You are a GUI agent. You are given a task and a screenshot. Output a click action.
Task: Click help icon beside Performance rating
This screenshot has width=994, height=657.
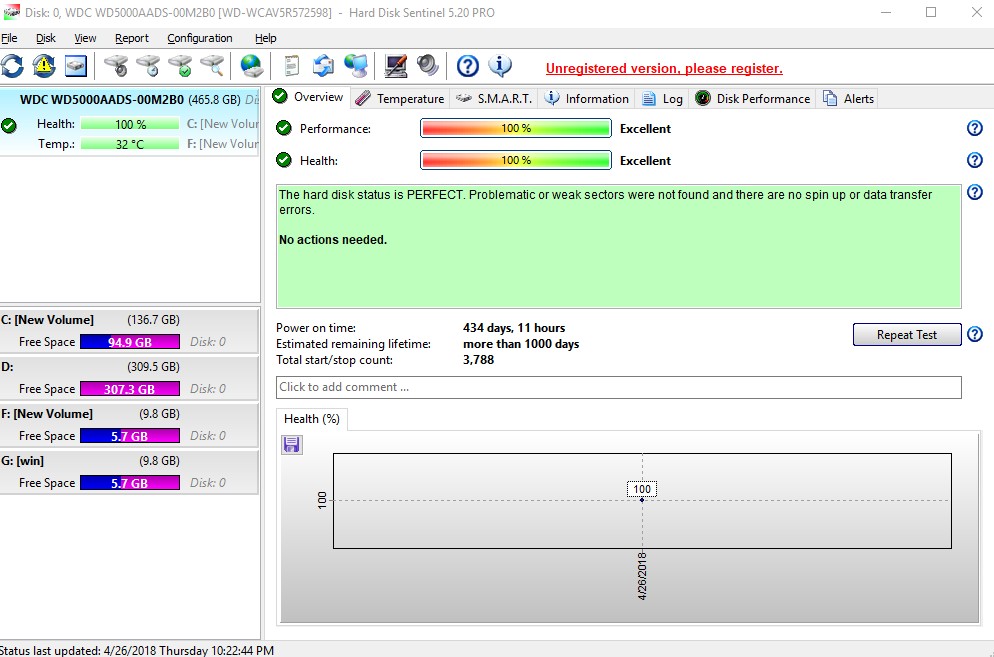pos(975,128)
